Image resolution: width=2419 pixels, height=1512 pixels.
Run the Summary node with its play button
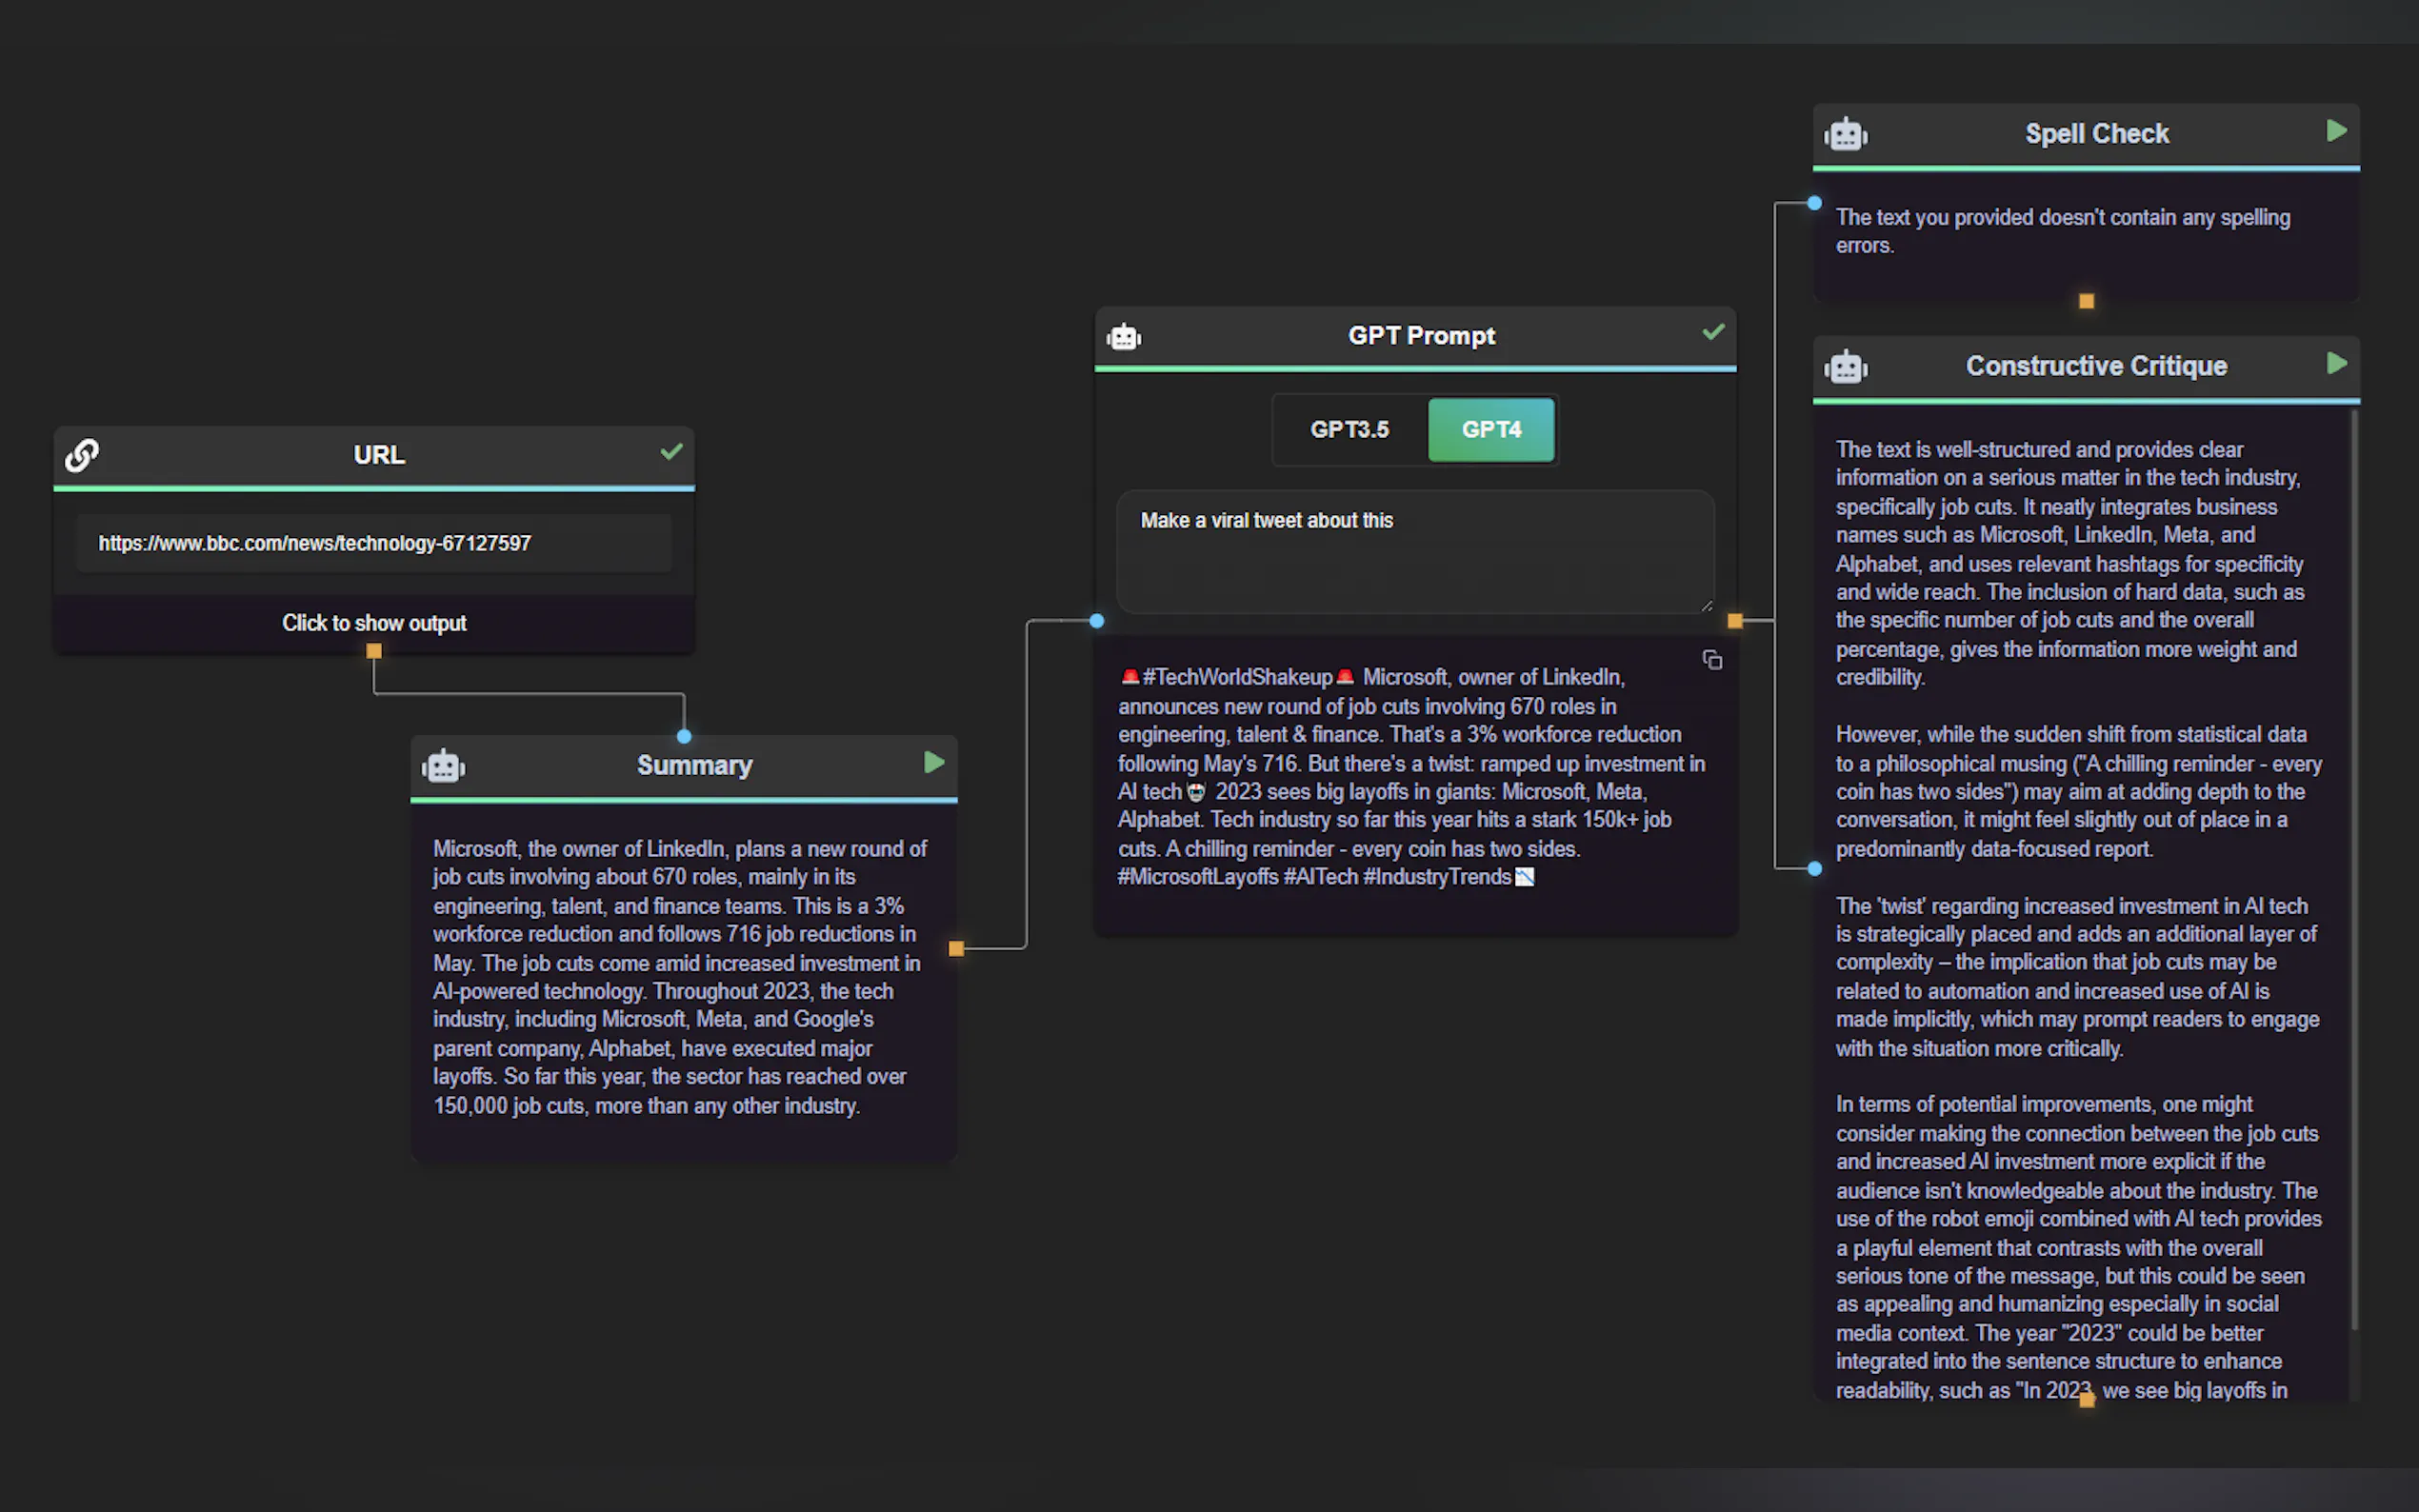(x=934, y=763)
